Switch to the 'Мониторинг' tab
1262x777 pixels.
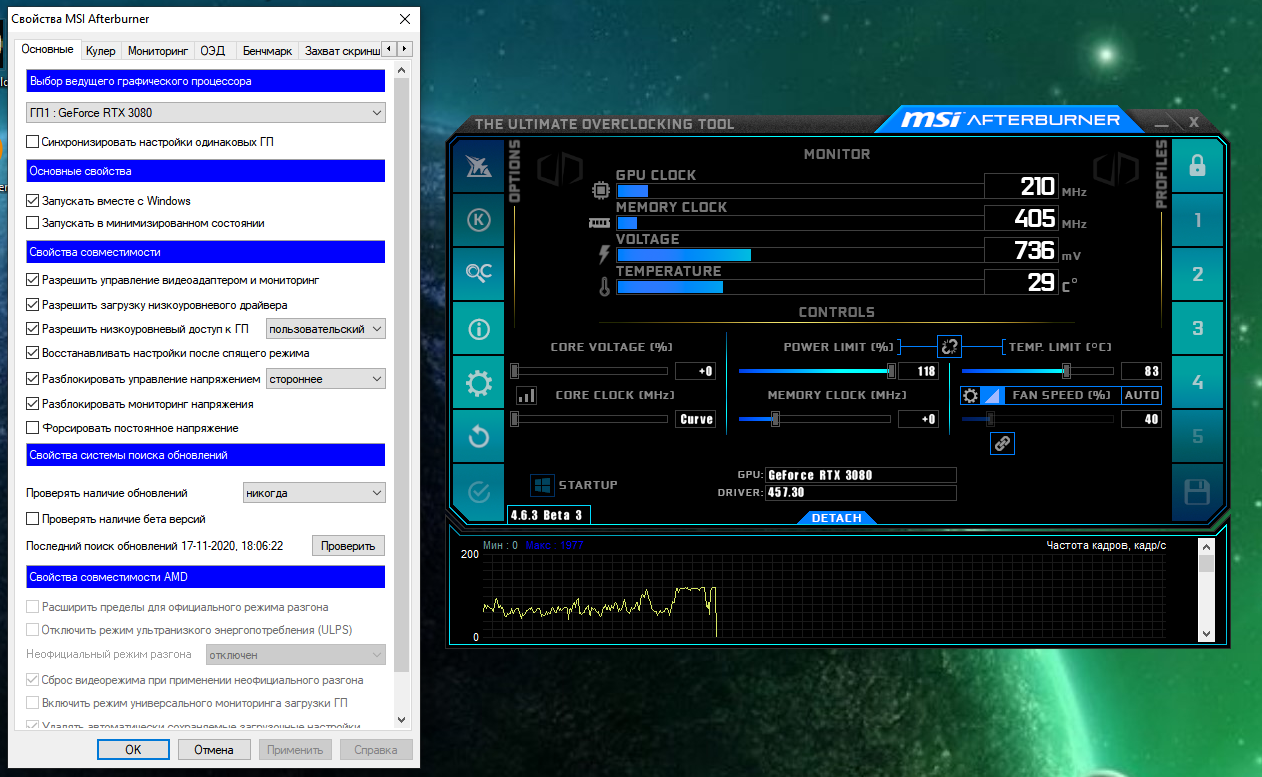[158, 50]
